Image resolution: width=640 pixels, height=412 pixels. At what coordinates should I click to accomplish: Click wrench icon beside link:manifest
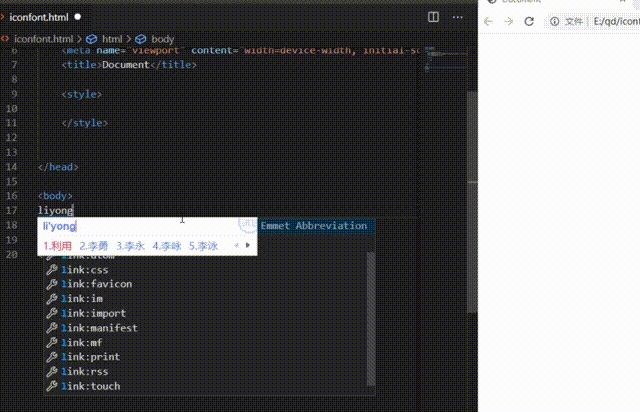click(51, 328)
